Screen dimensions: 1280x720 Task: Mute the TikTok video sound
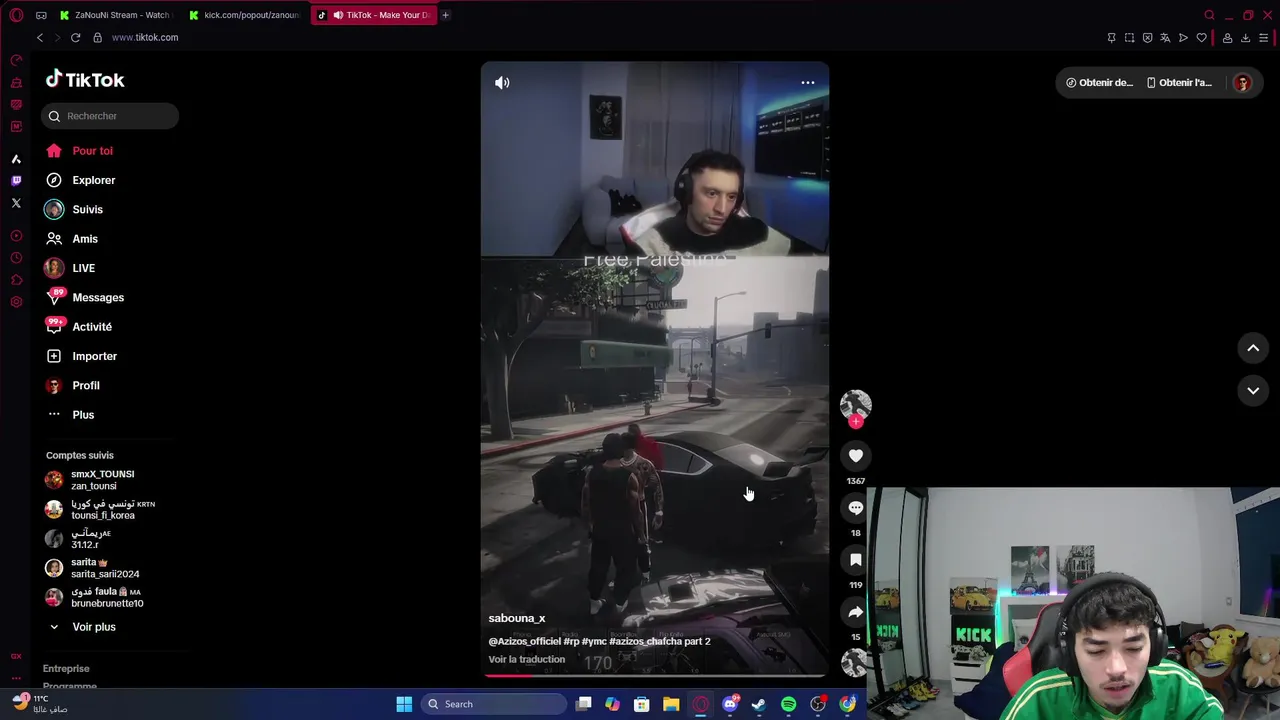pyautogui.click(x=502, y=83)
